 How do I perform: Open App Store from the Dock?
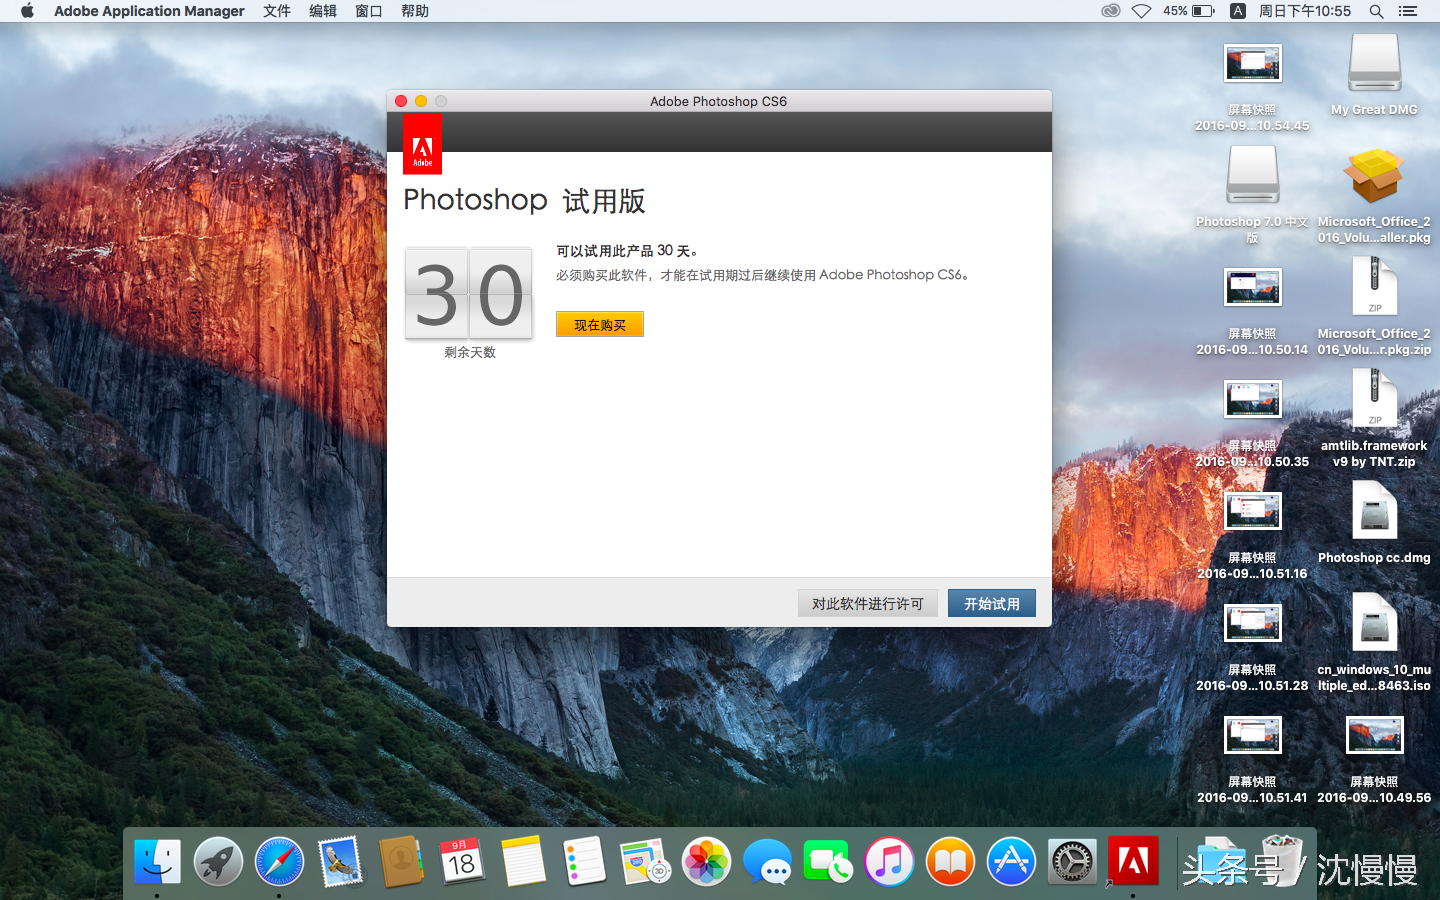click(1011, 861)
